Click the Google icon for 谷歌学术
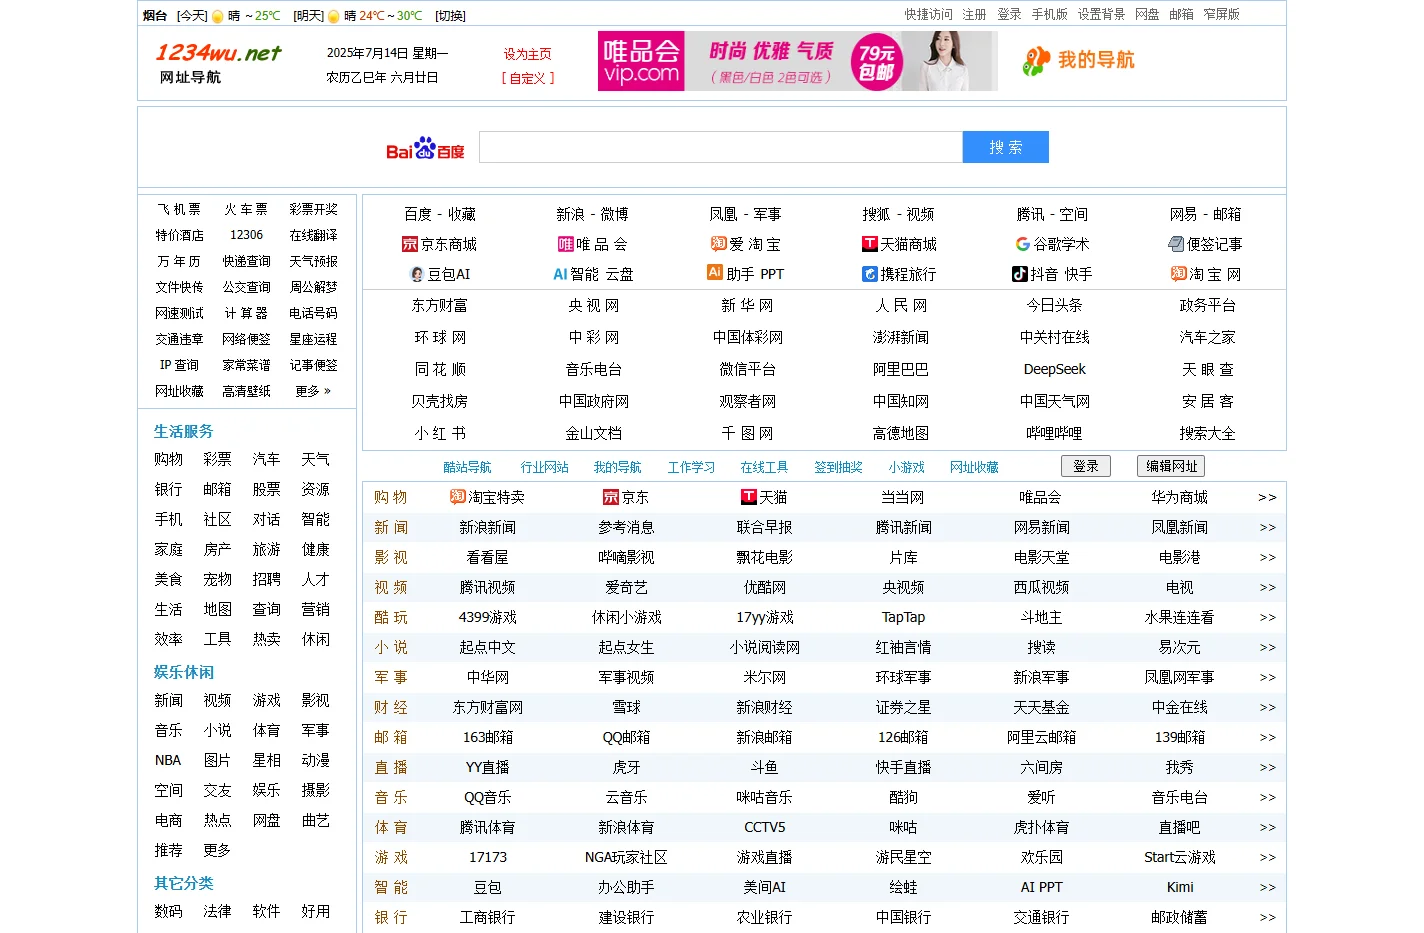This screenshot has height=933, width=1424. [1022, 244]
